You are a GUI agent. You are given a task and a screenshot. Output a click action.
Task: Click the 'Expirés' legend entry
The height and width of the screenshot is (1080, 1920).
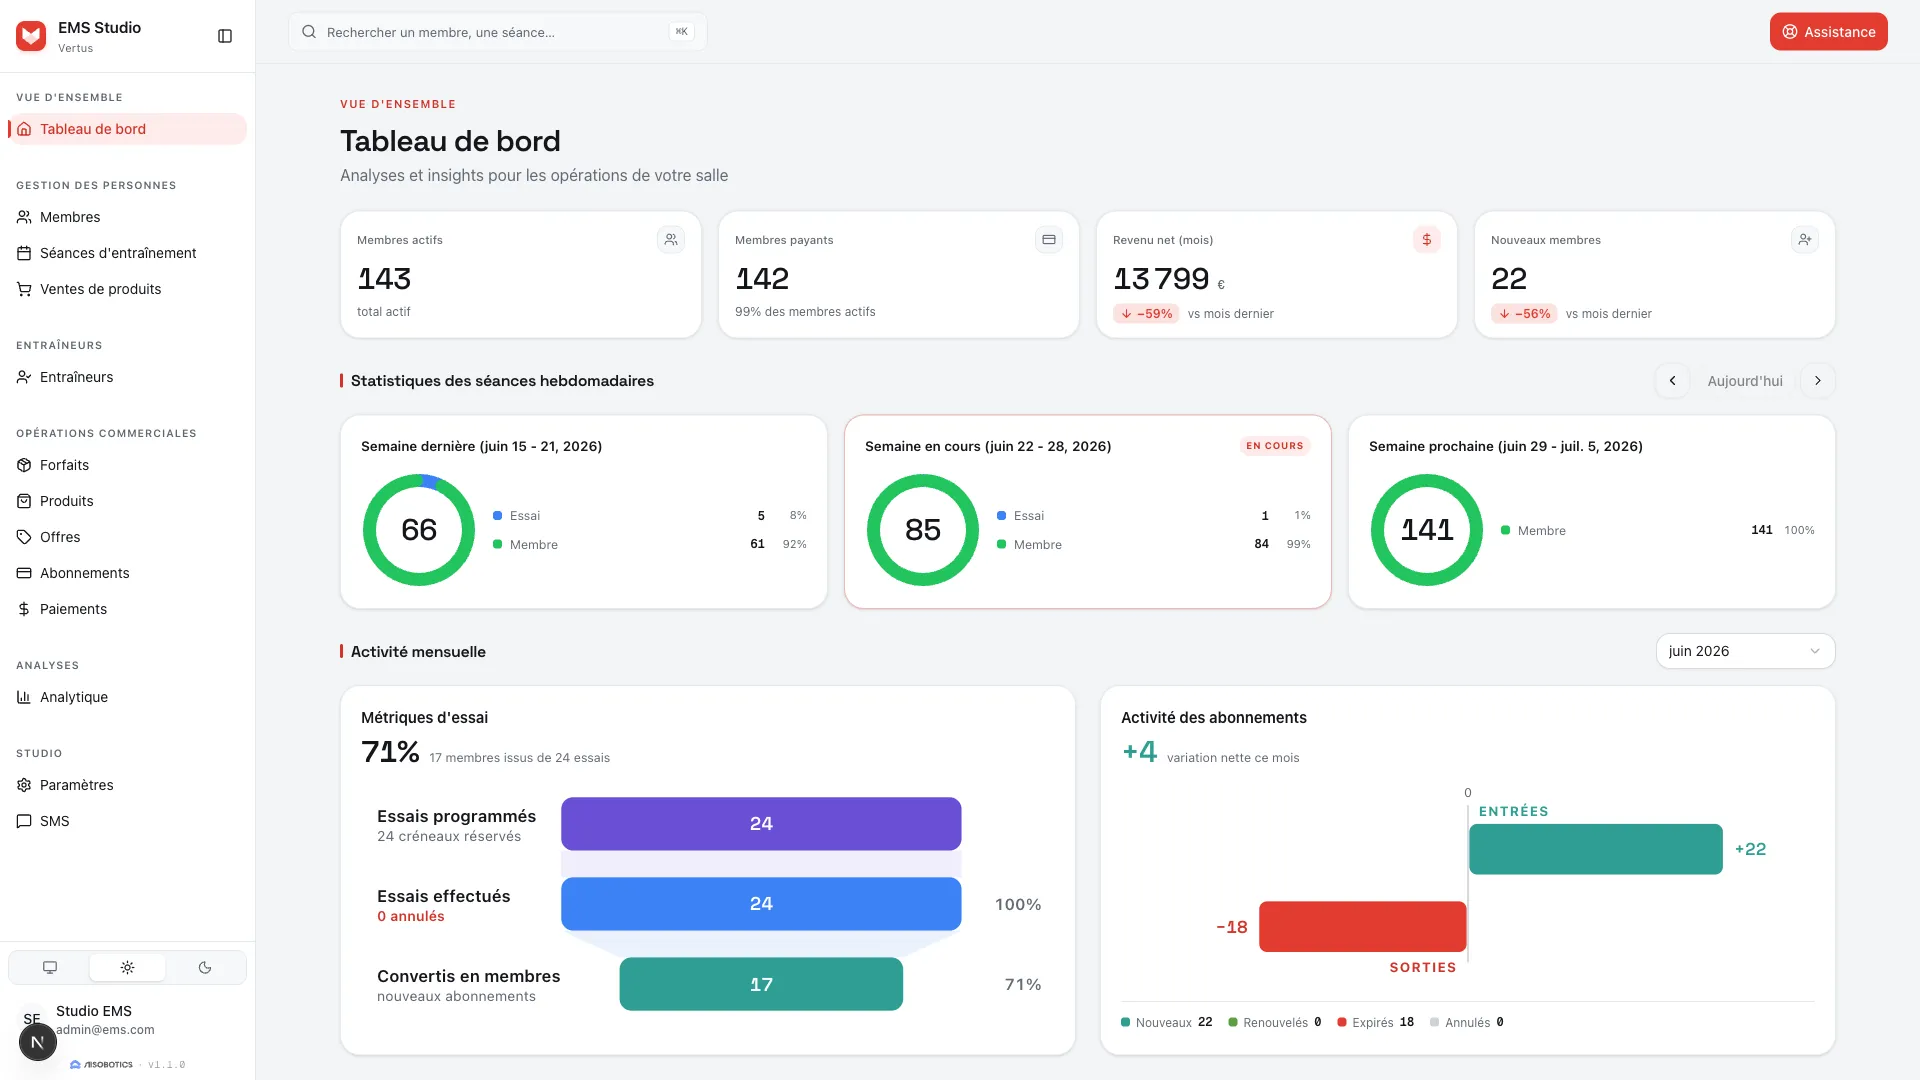[x=1375, y=1023]
